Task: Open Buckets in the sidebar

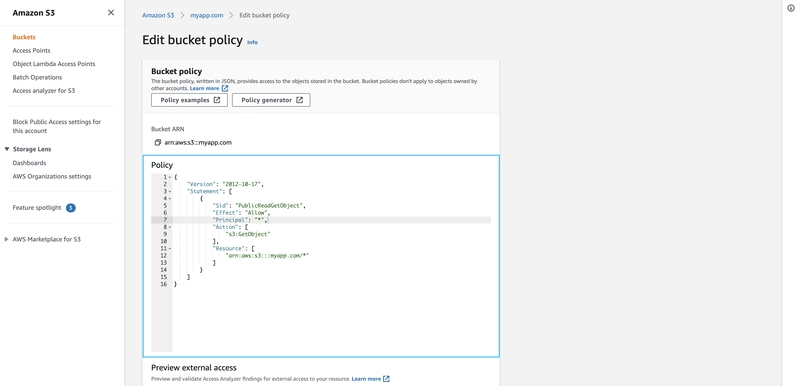Action: [x=24, y=37]
